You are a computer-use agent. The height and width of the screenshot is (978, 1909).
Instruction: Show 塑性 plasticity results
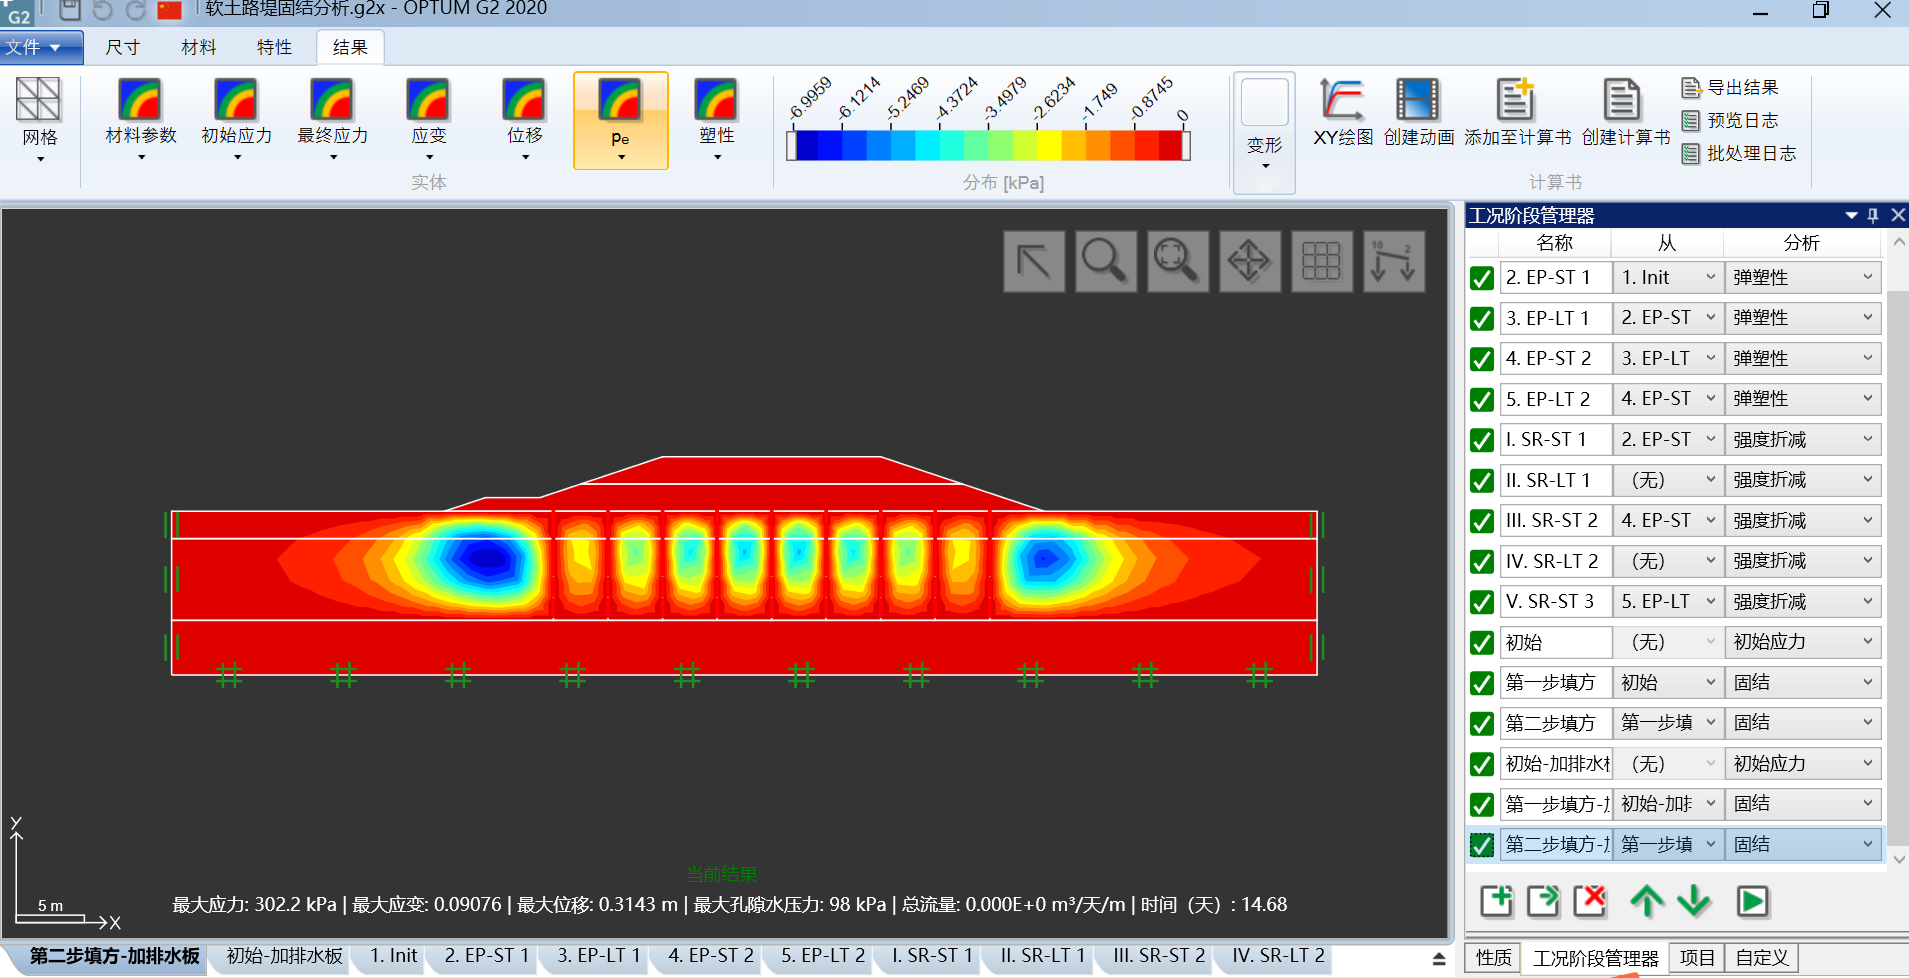click(717, 120)
